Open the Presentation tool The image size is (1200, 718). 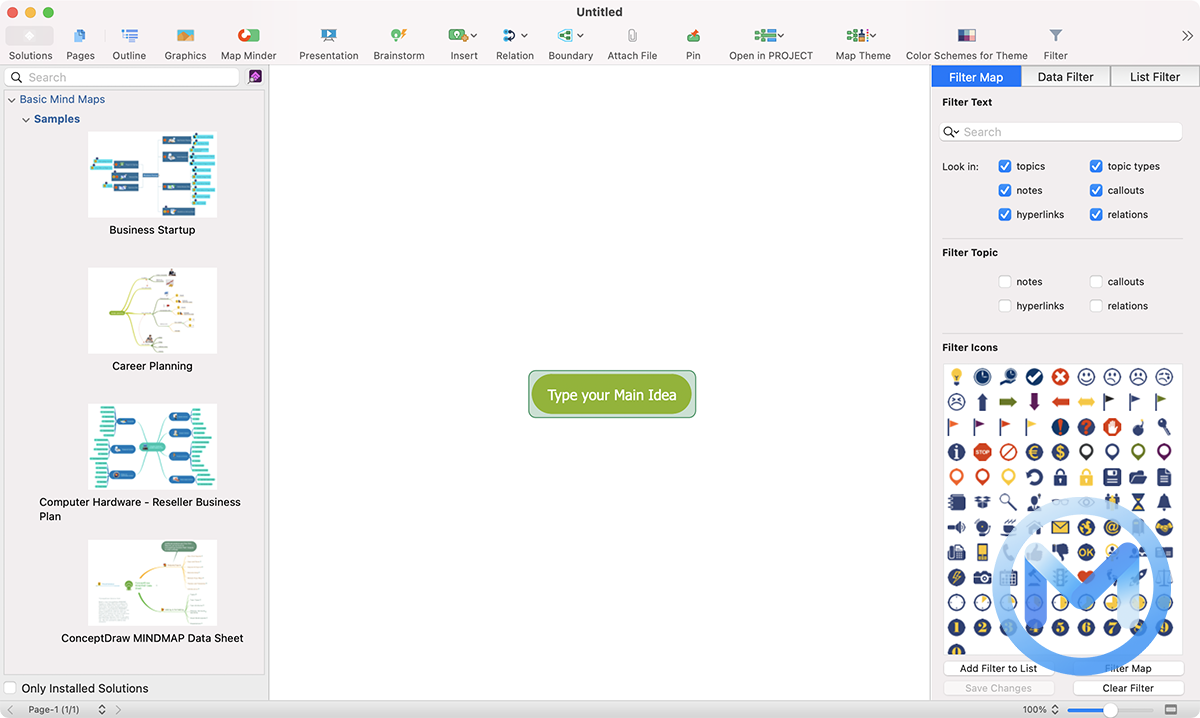click(329, 40)
